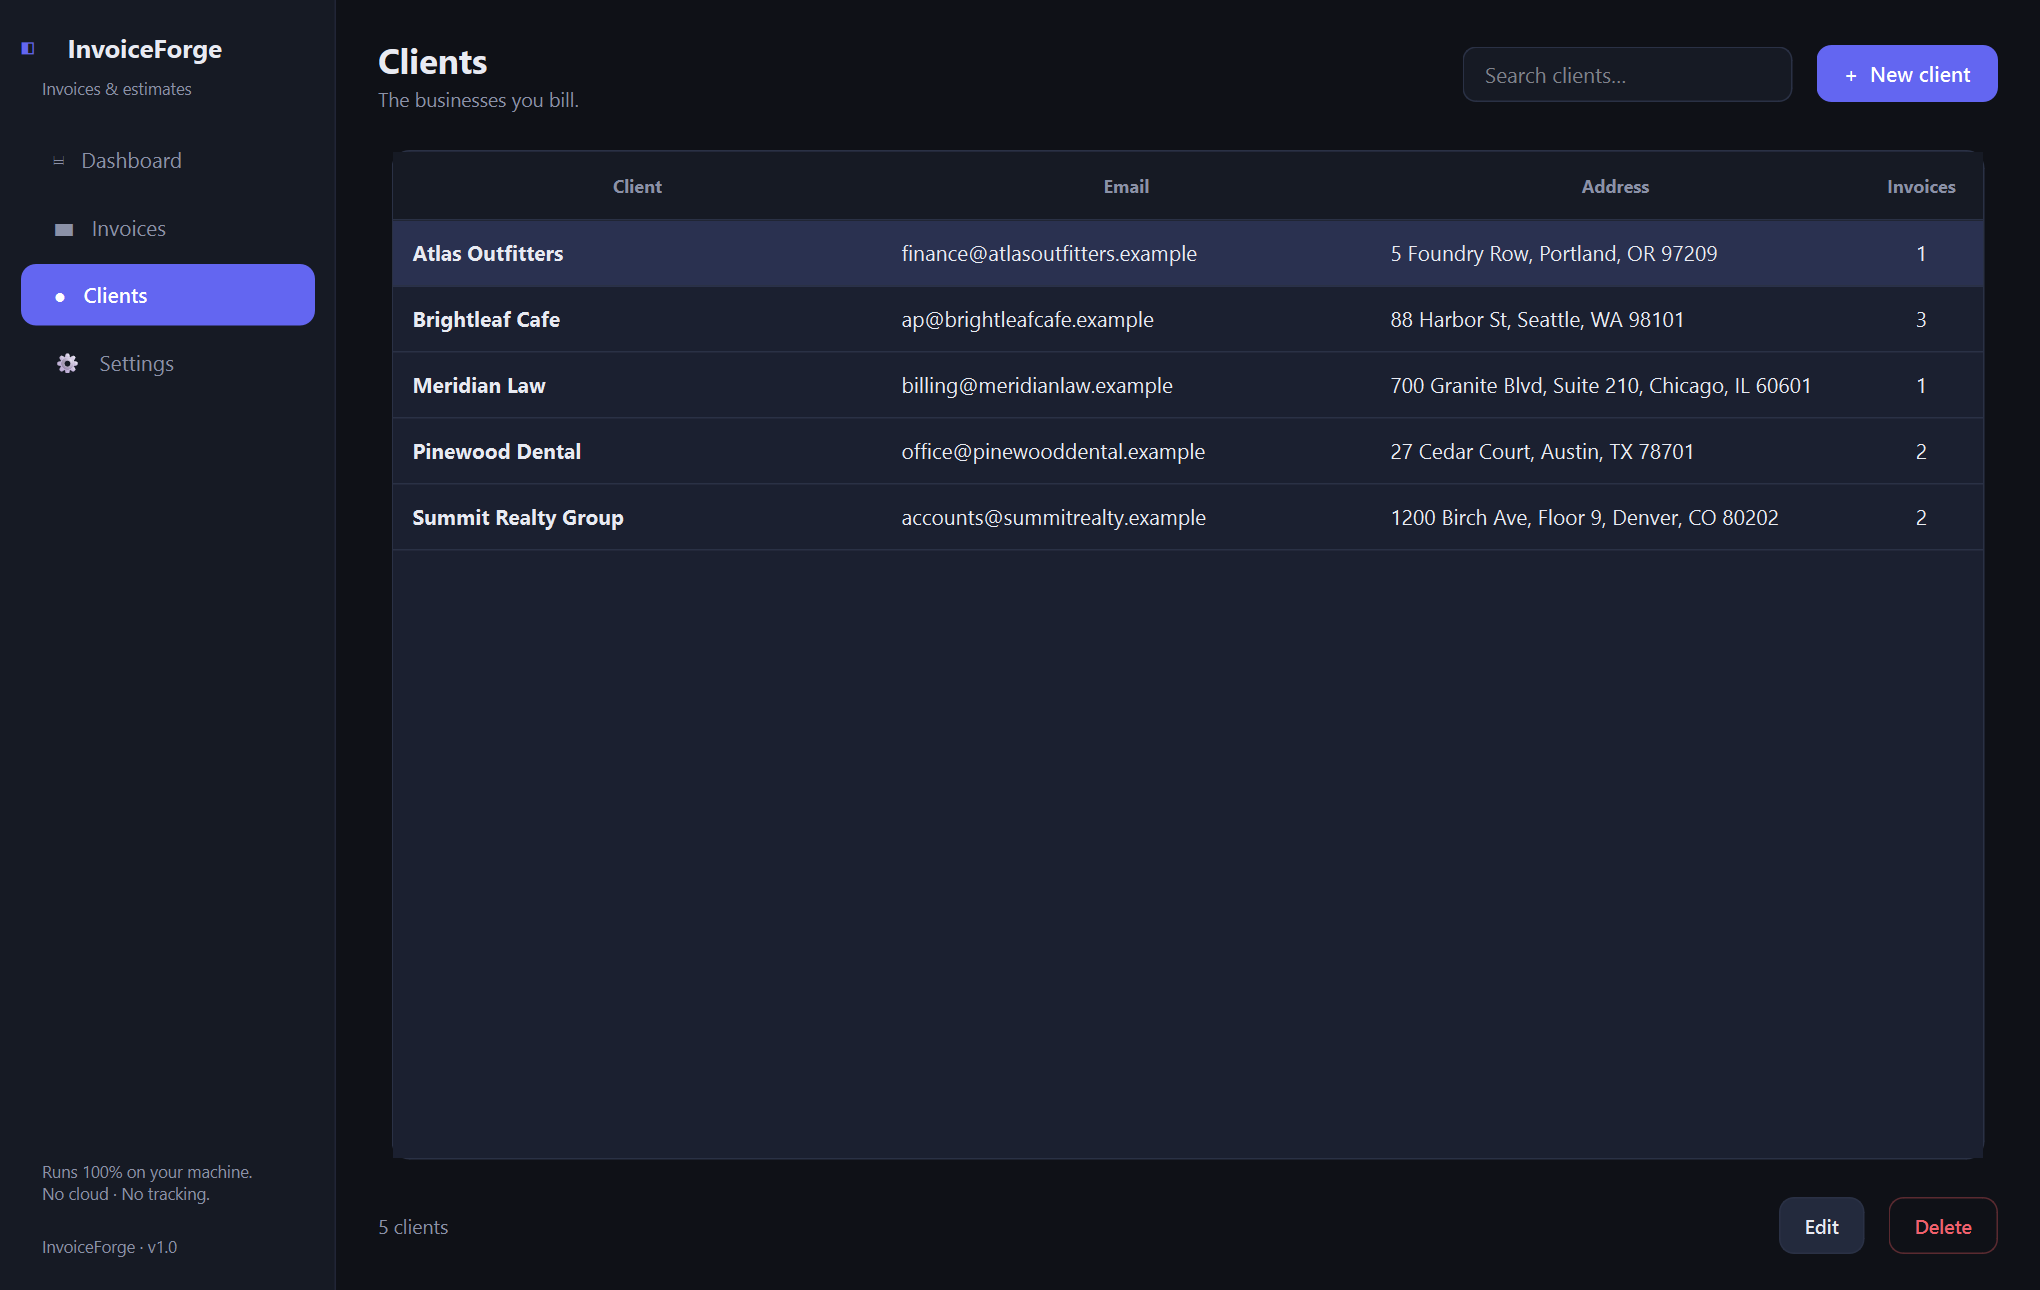Click the 1200 Birch Ave address
The image size is (2040, 1290).
point(1584,518)
